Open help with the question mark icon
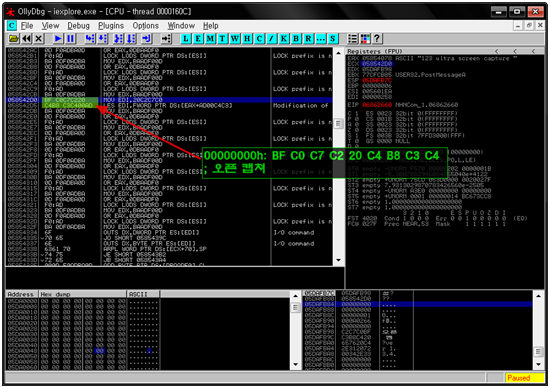The image size is (550, 388). 377,39
